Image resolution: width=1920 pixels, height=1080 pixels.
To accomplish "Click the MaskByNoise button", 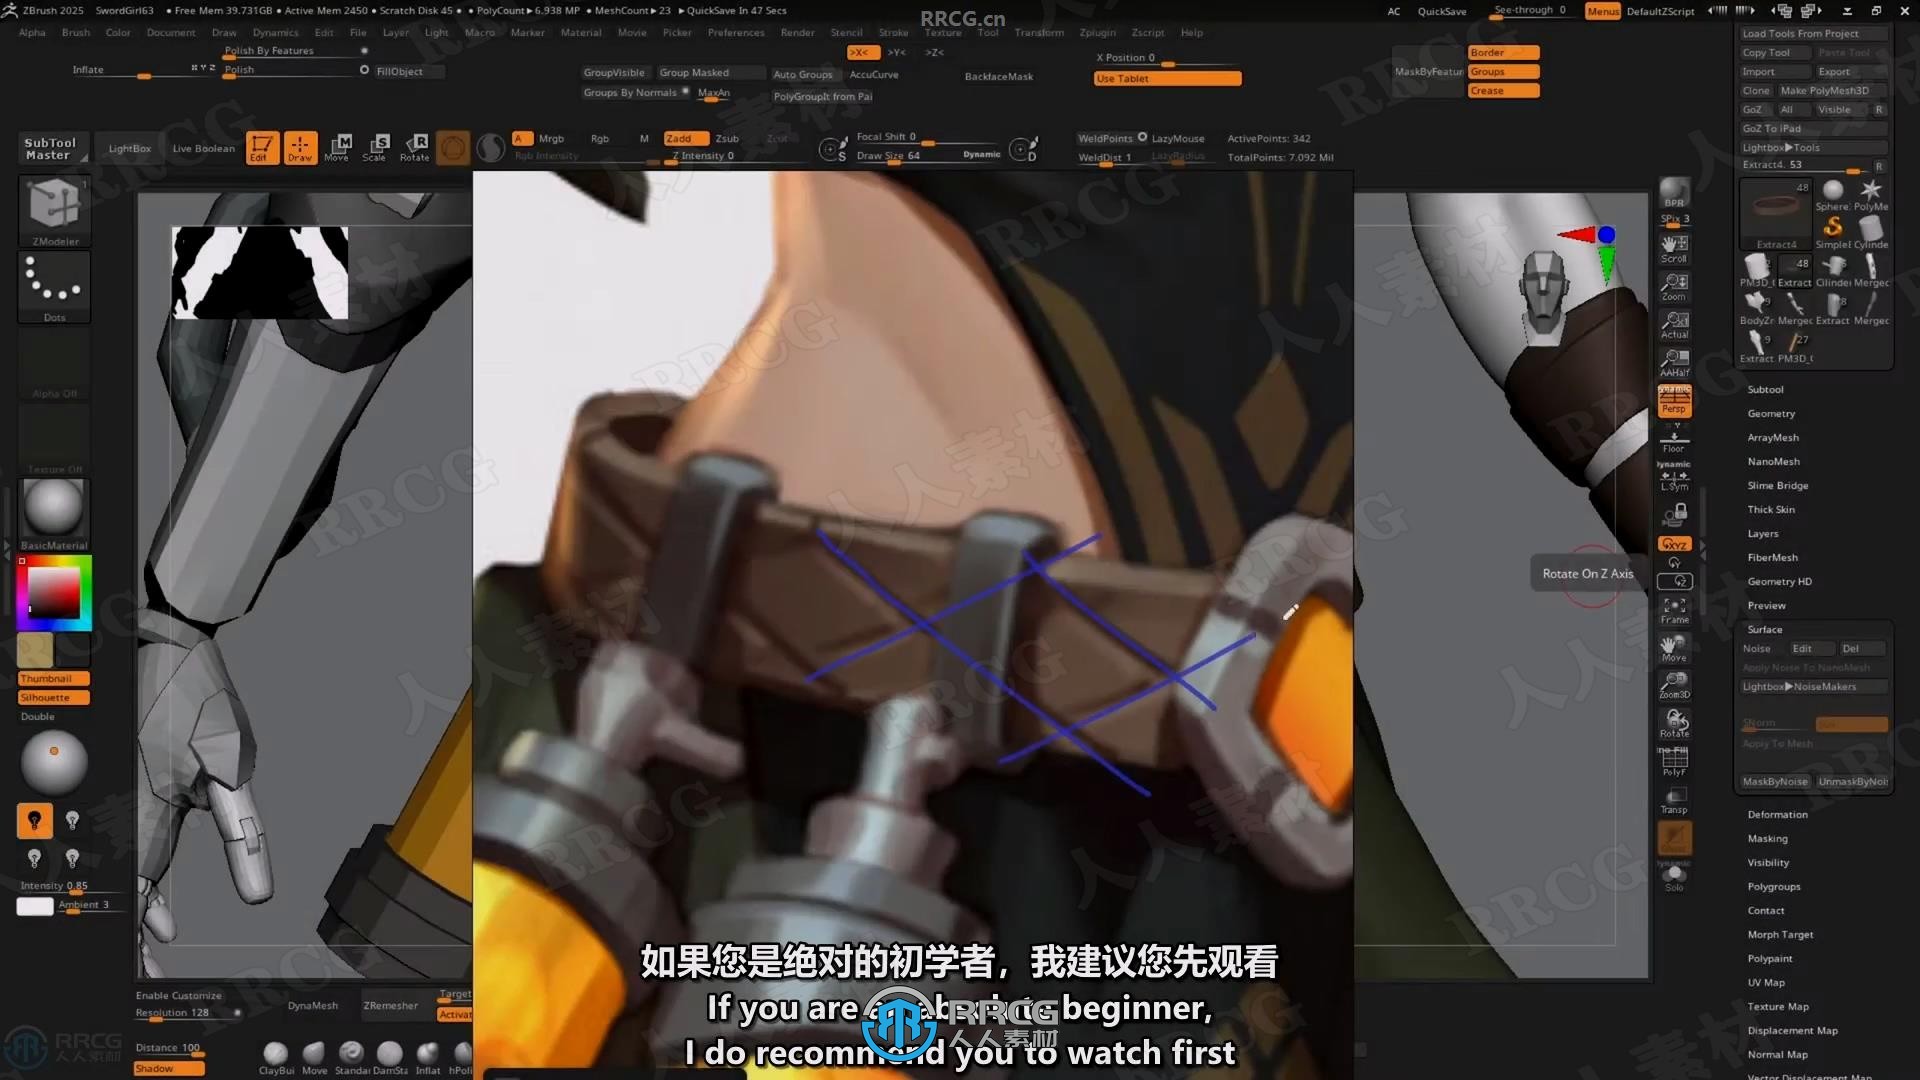I will [1775, 781].
